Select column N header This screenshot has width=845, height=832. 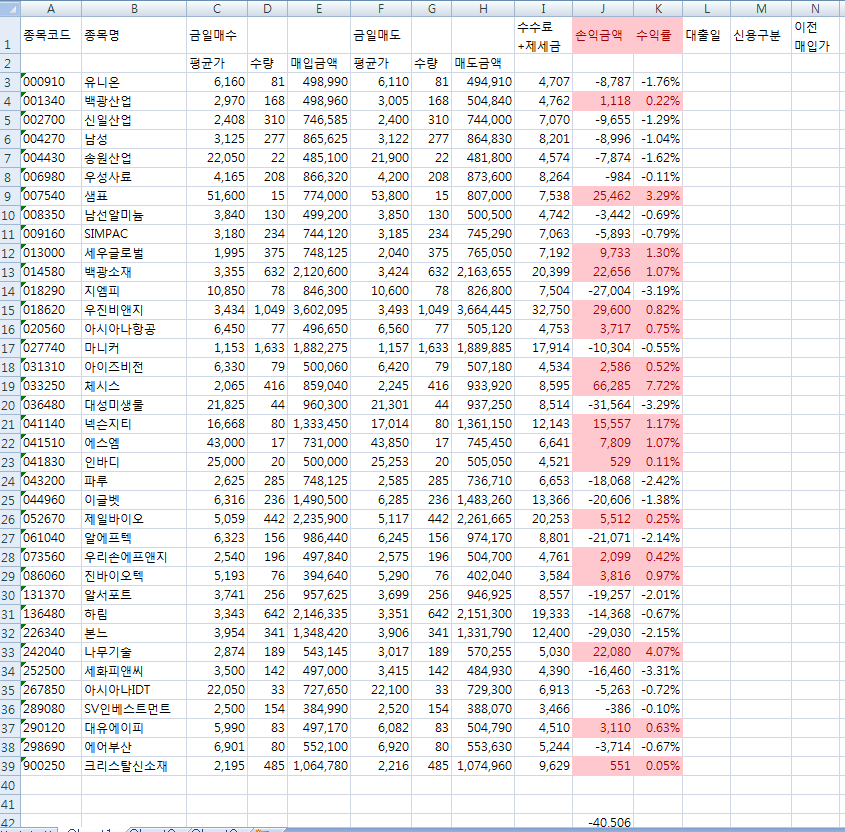[815, 8]
